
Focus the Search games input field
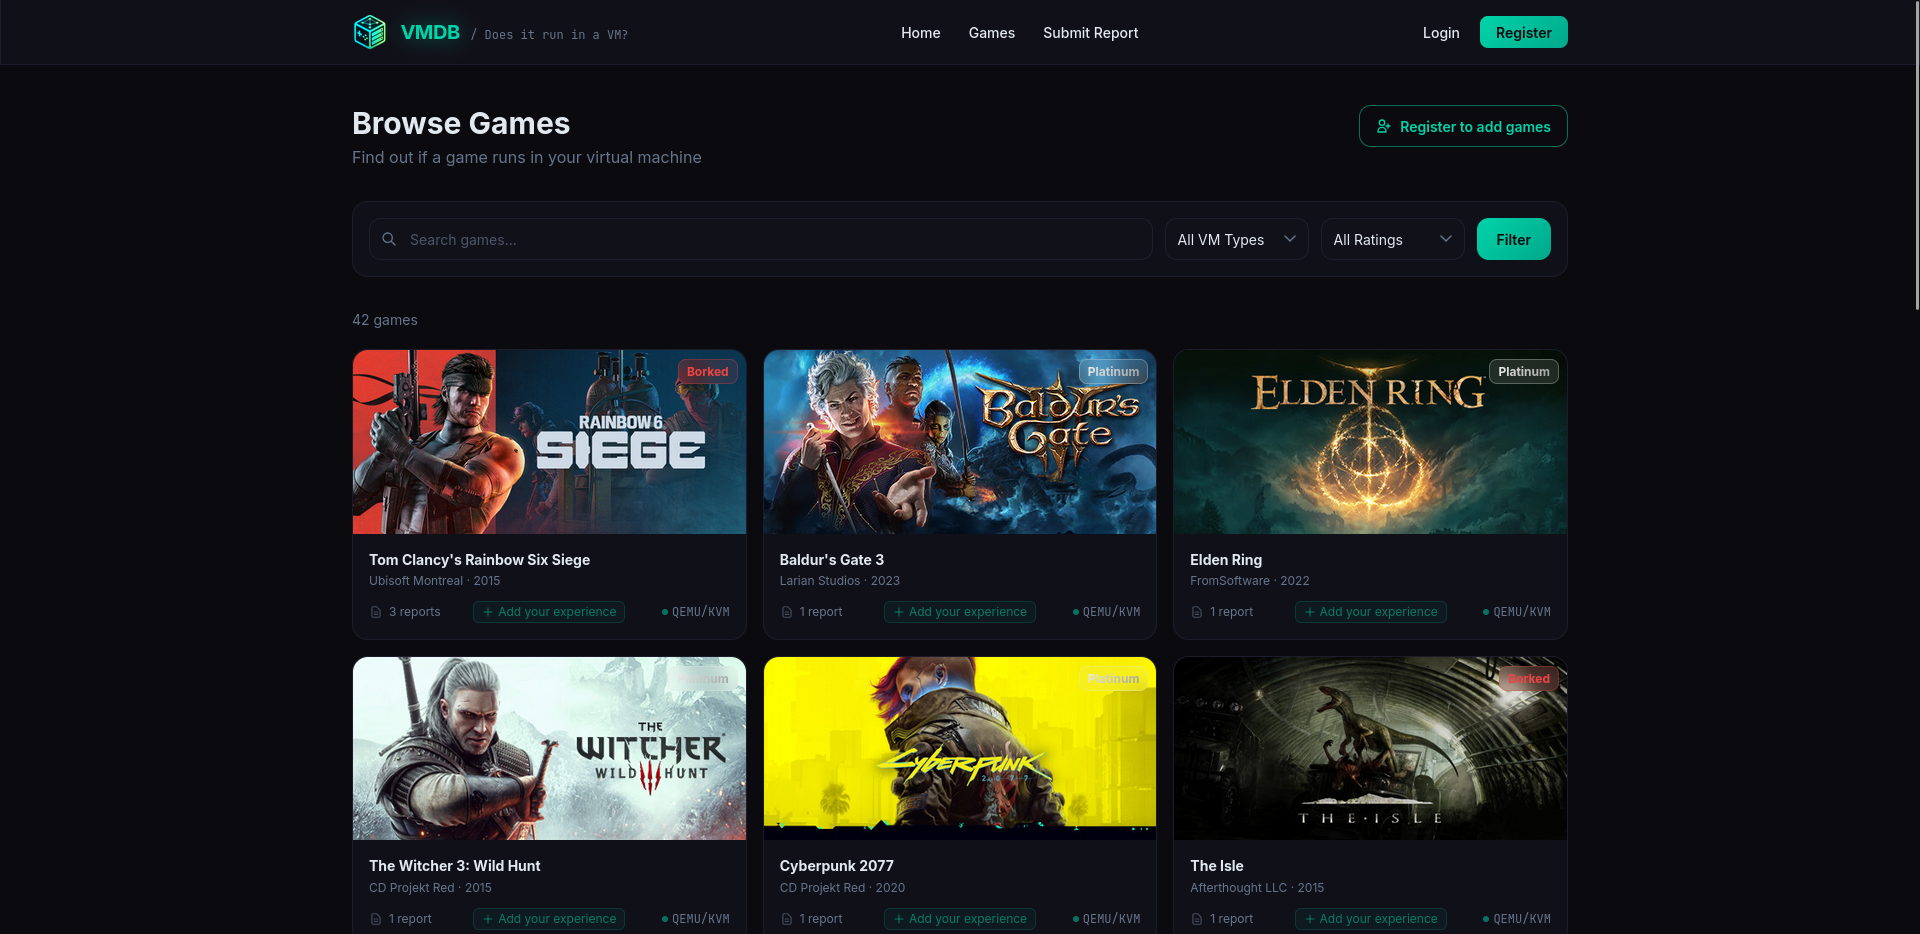(770, 240)
